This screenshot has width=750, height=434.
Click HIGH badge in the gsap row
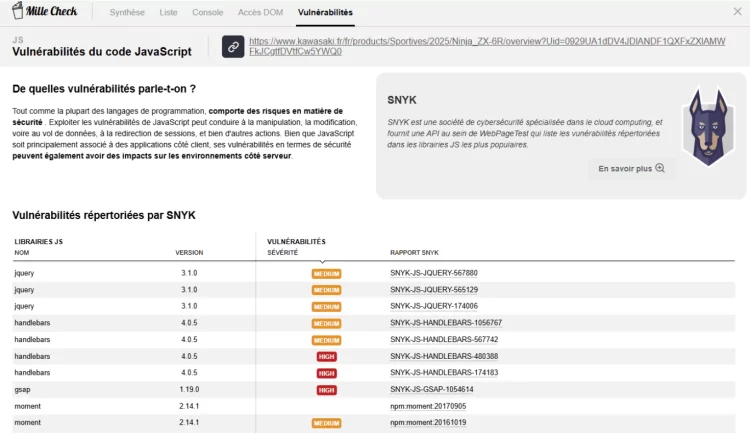(x=326, y=390)
